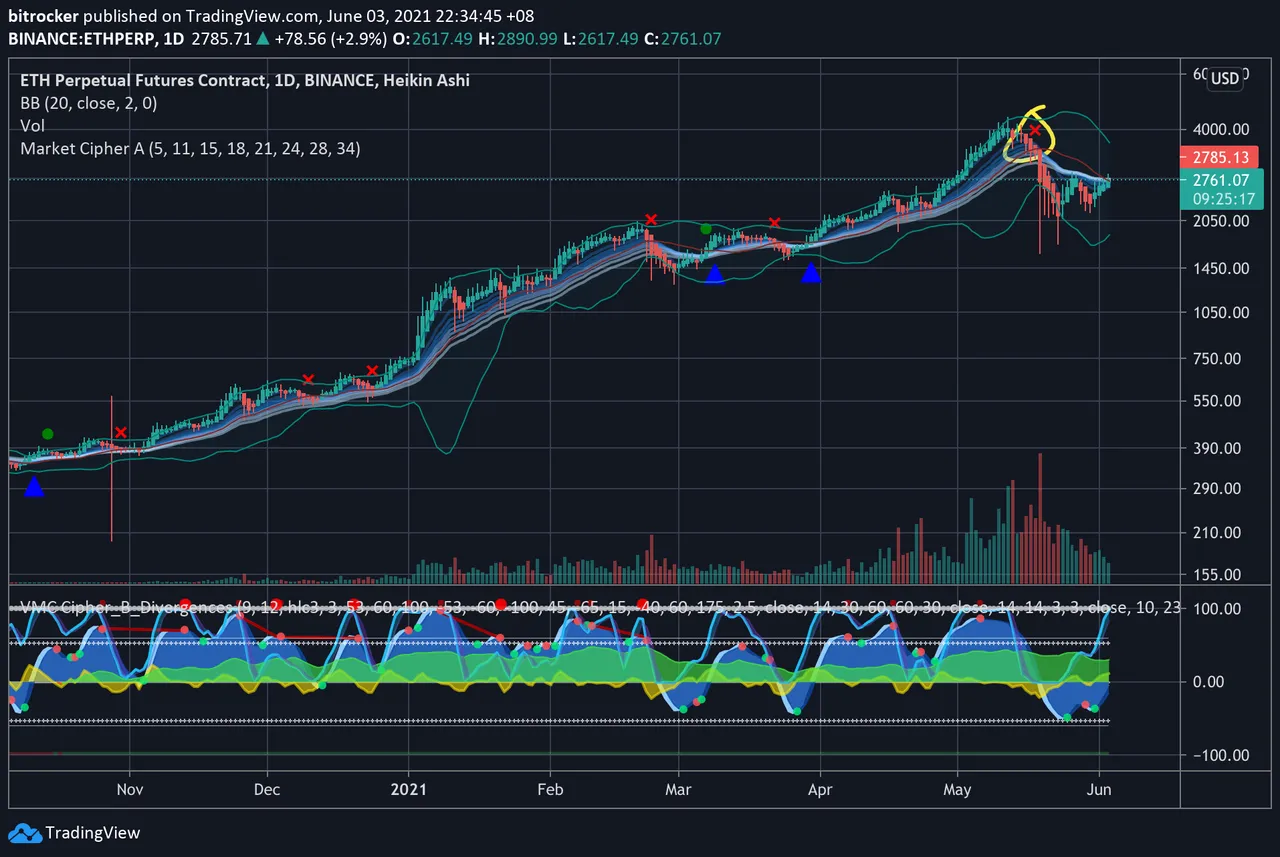This screenshot has width=1280, height=857.
Task: Click the blue triangle marker near March
Action: [x=714, y=273]
